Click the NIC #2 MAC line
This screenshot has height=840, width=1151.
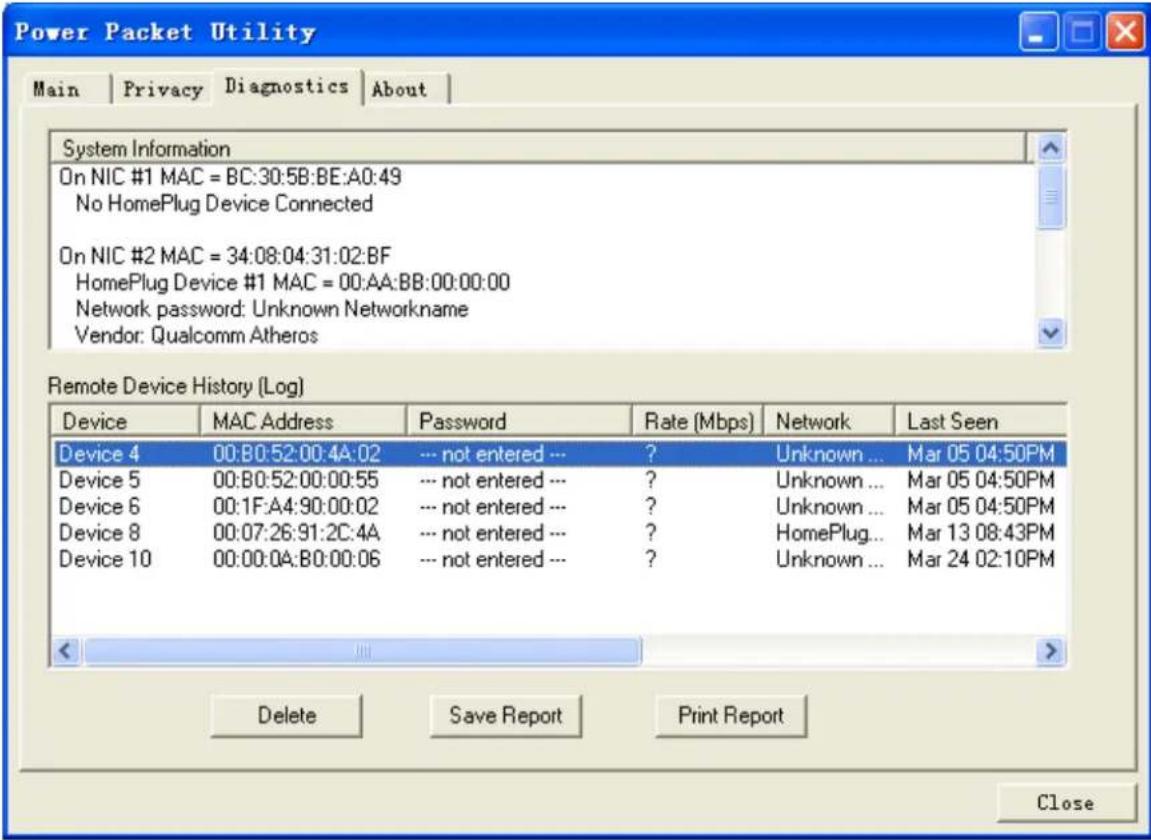(x=225, y=256)
